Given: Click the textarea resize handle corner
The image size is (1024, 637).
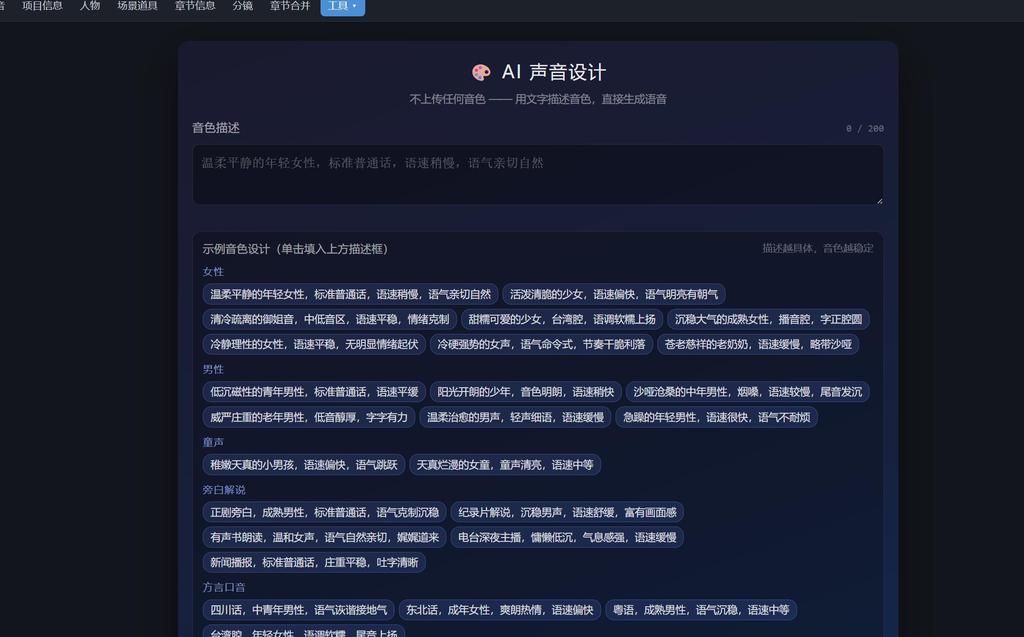Looking at the screenshot, I should 879,200.
